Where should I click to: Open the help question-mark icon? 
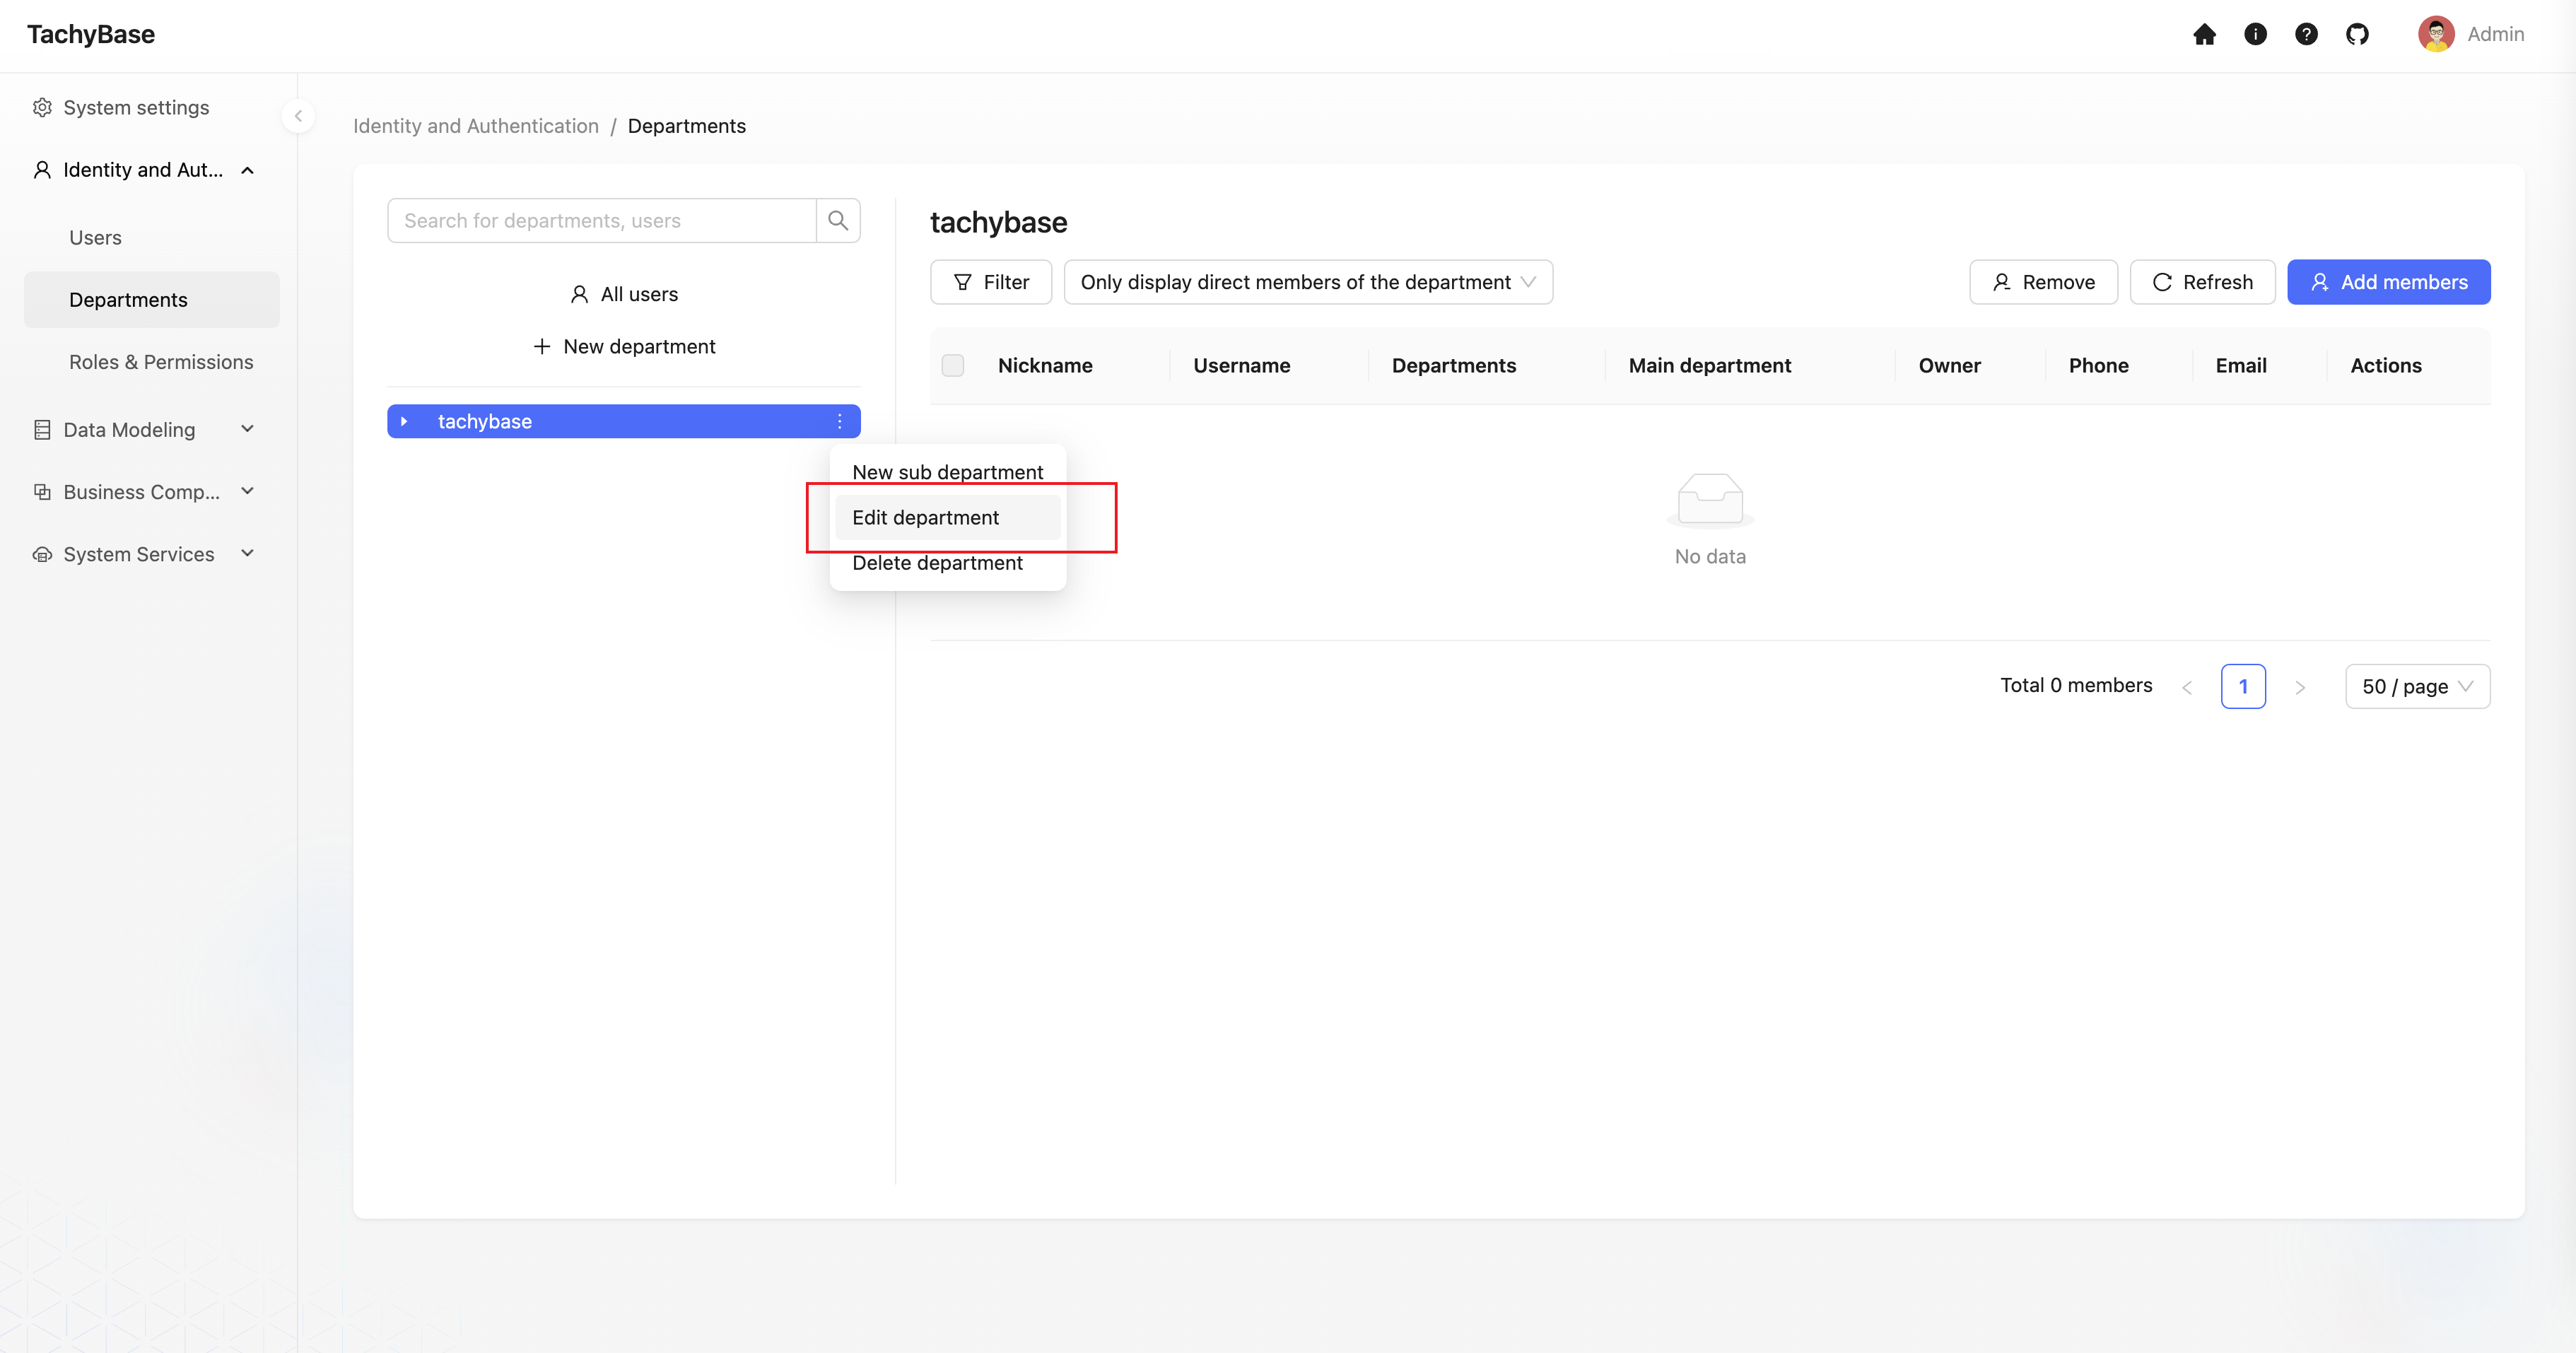pyautogui.click(x=2306, y=34)
